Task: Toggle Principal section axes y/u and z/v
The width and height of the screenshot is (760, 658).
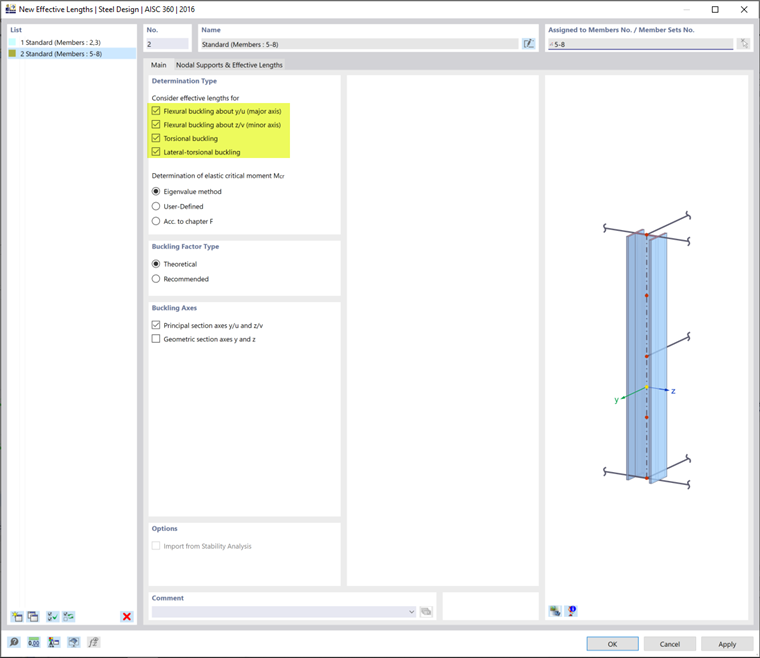Action: click(x=156, y=325)
